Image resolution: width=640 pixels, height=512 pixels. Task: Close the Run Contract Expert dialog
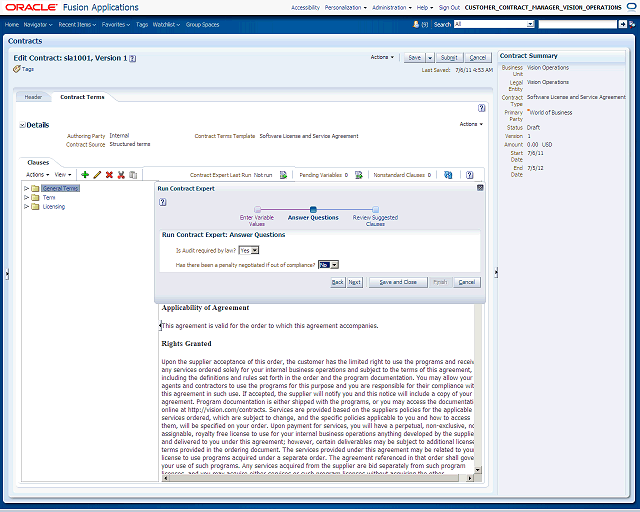click(480, 188)
